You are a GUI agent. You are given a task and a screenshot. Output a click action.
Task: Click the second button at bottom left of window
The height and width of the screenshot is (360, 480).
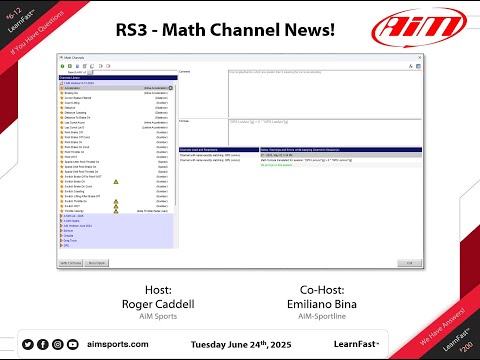(x=97, y=263)
